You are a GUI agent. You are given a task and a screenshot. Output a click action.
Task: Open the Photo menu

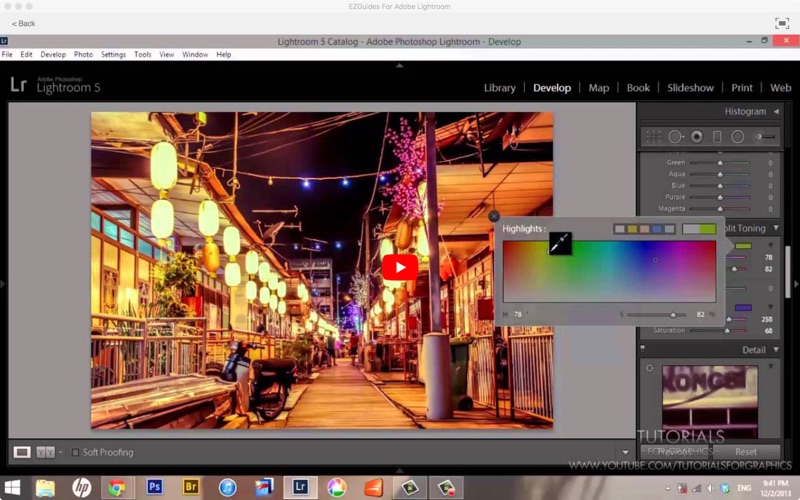point(83,54)
